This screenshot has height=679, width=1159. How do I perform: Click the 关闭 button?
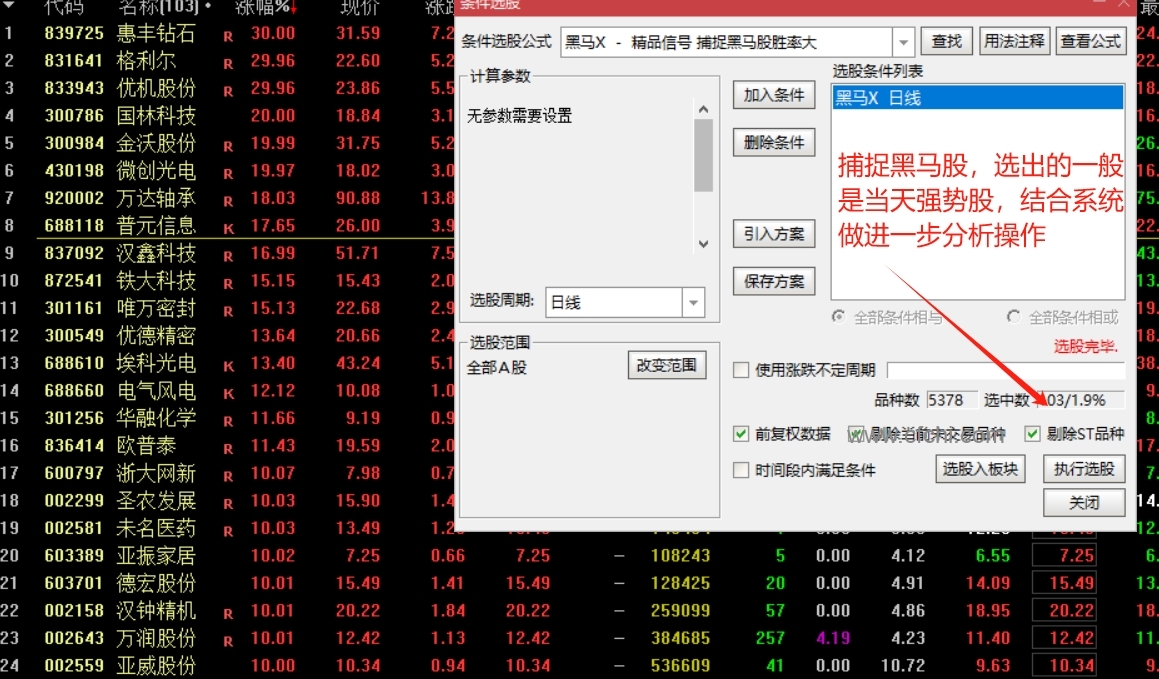(1084, 503)
